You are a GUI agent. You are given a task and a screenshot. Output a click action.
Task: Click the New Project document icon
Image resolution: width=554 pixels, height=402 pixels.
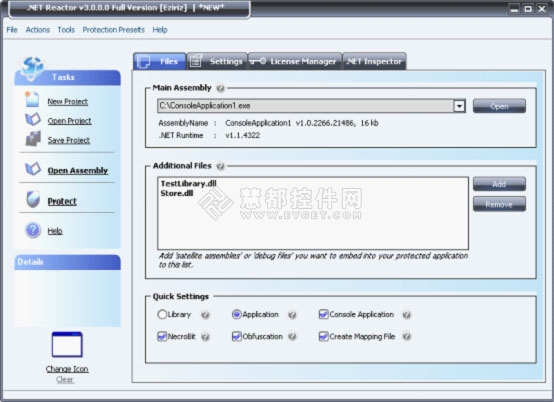(32, 100)
